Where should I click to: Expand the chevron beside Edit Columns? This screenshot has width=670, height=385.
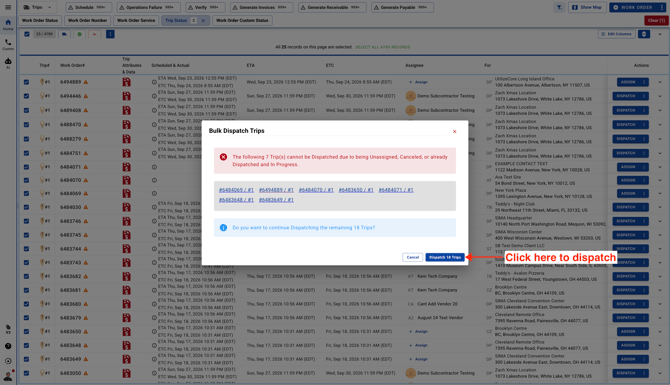[x=660, y=34]
